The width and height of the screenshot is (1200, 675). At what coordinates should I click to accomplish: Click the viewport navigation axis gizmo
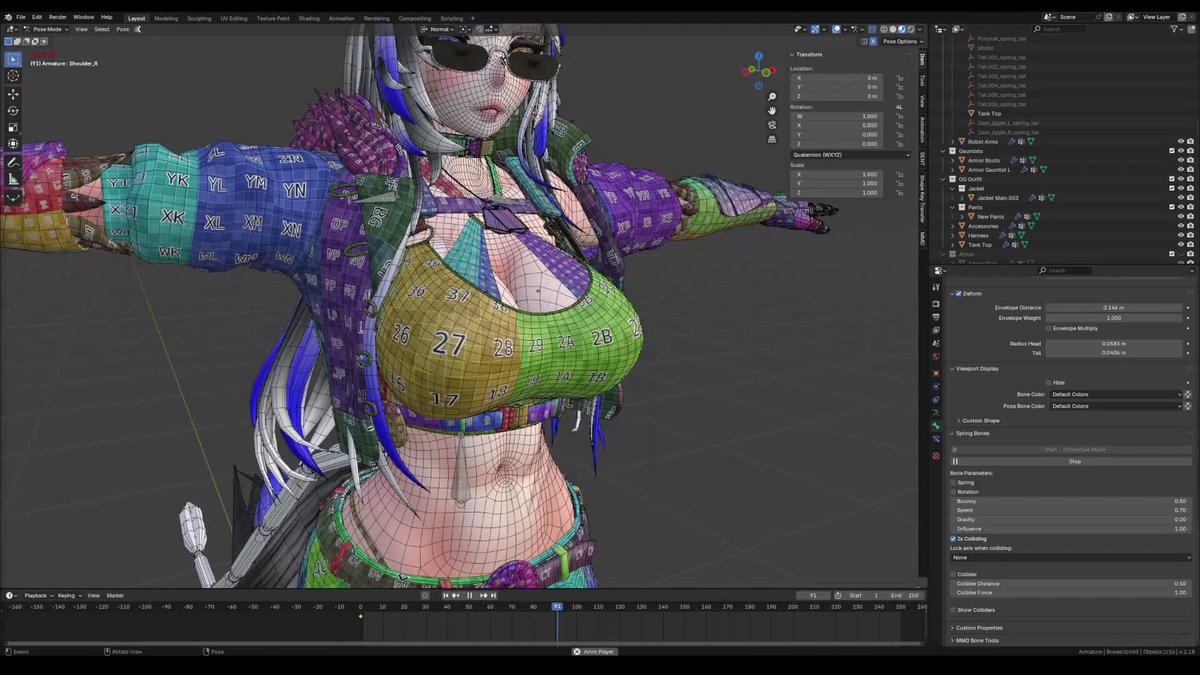click(x=759, y=70)
